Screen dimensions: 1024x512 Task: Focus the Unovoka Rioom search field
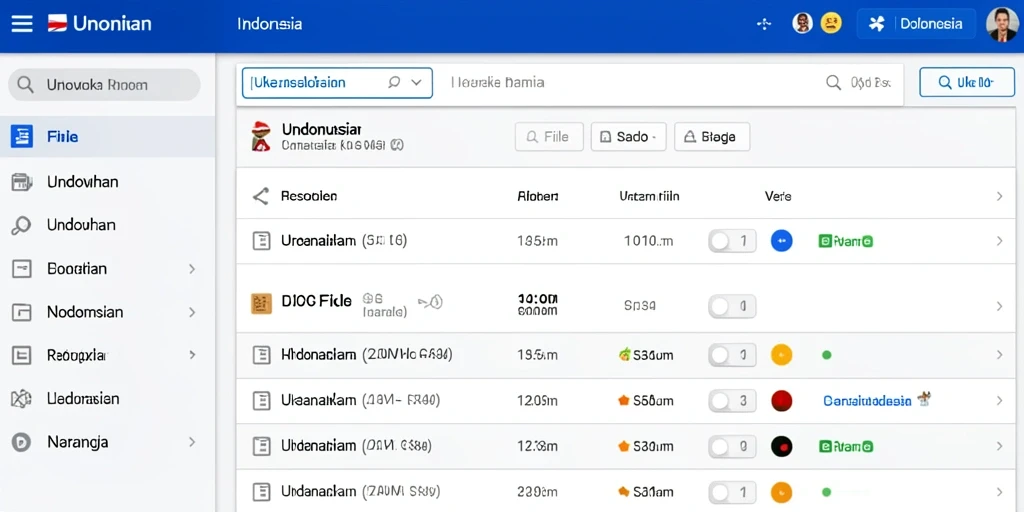click(x=104, y=85)
